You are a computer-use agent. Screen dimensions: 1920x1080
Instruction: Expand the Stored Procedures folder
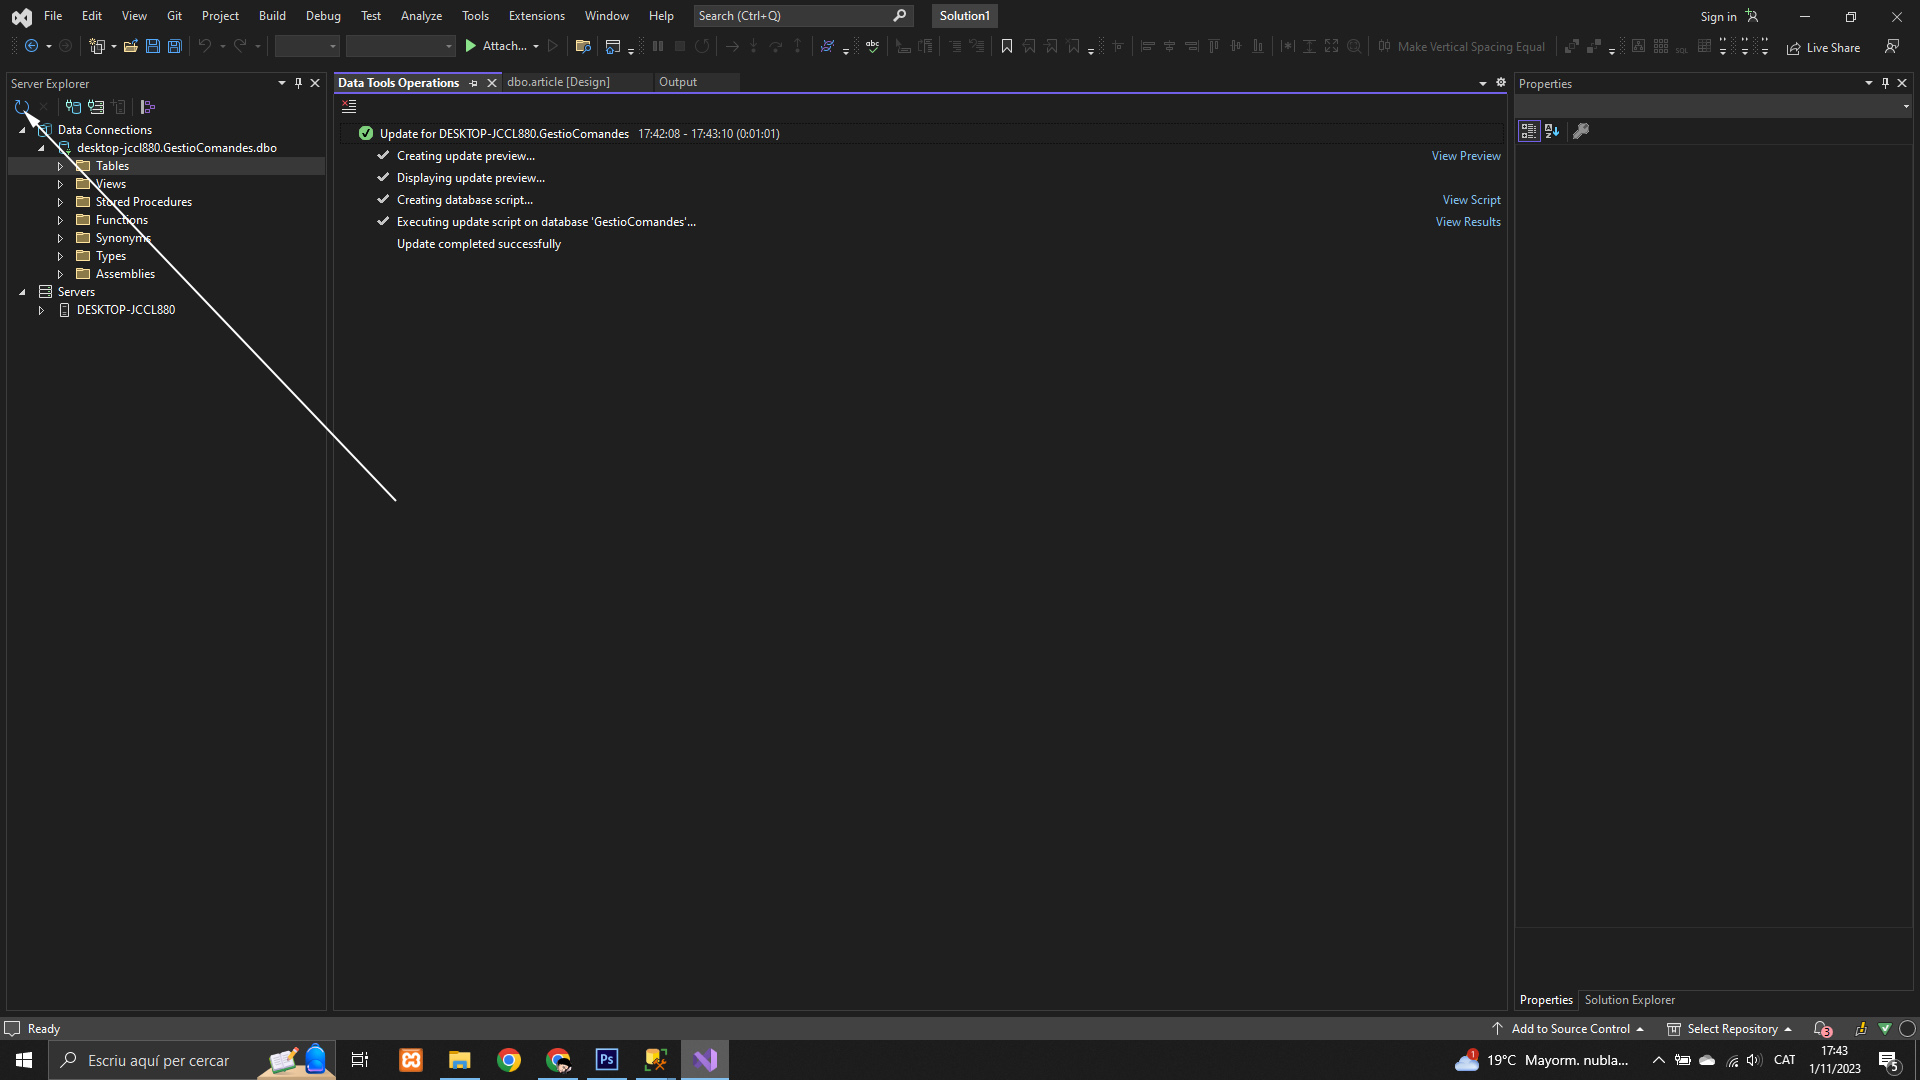(x=60, y=202)
